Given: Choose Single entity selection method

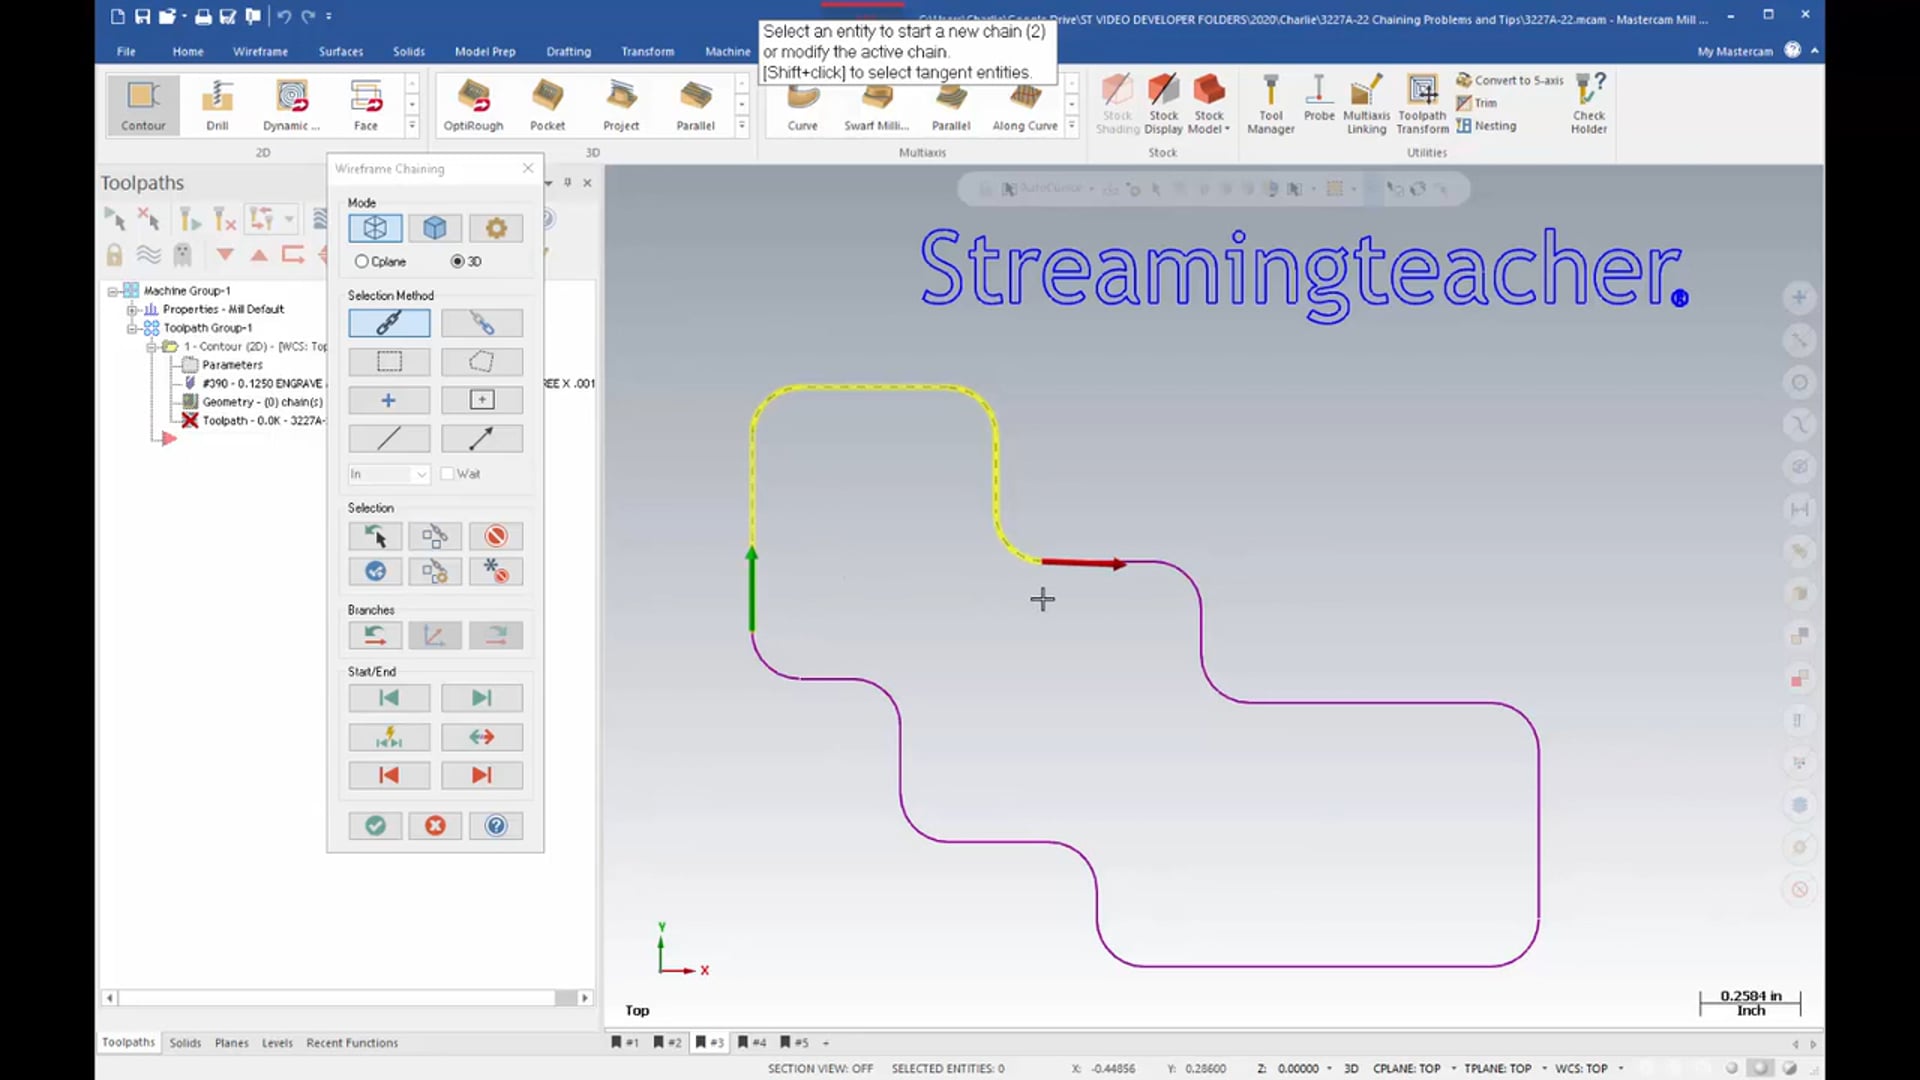Looking at the screenshot, I should (x=389, y=438).
